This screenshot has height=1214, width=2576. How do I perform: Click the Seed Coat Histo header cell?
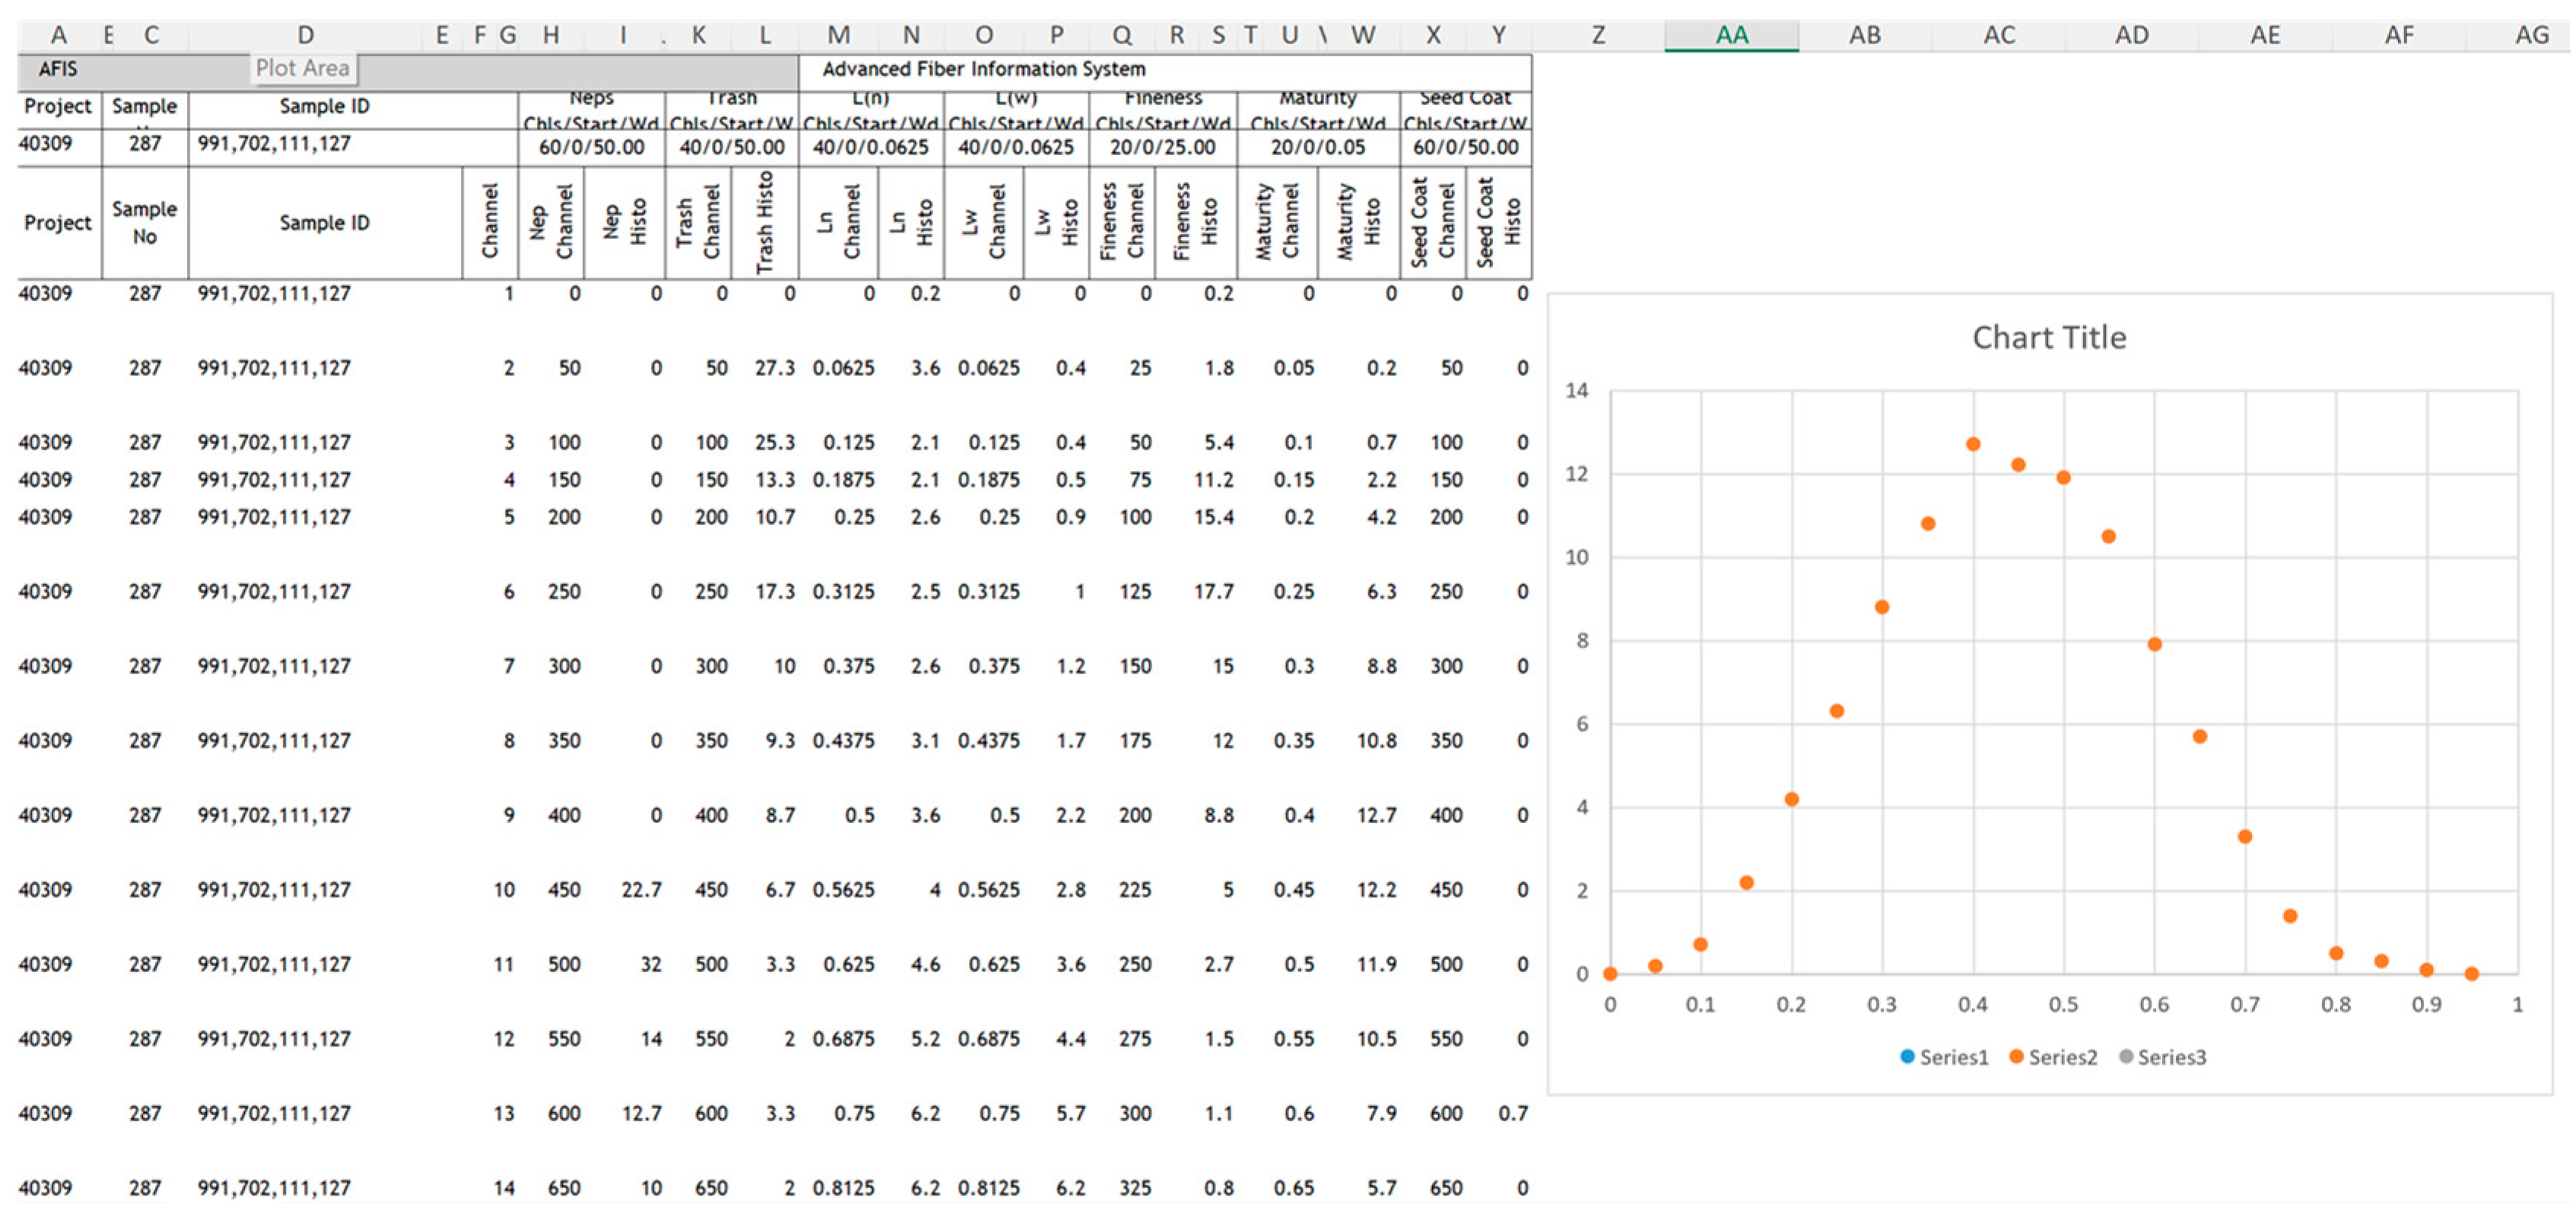pyautogui.click(x=1498, y=222)
